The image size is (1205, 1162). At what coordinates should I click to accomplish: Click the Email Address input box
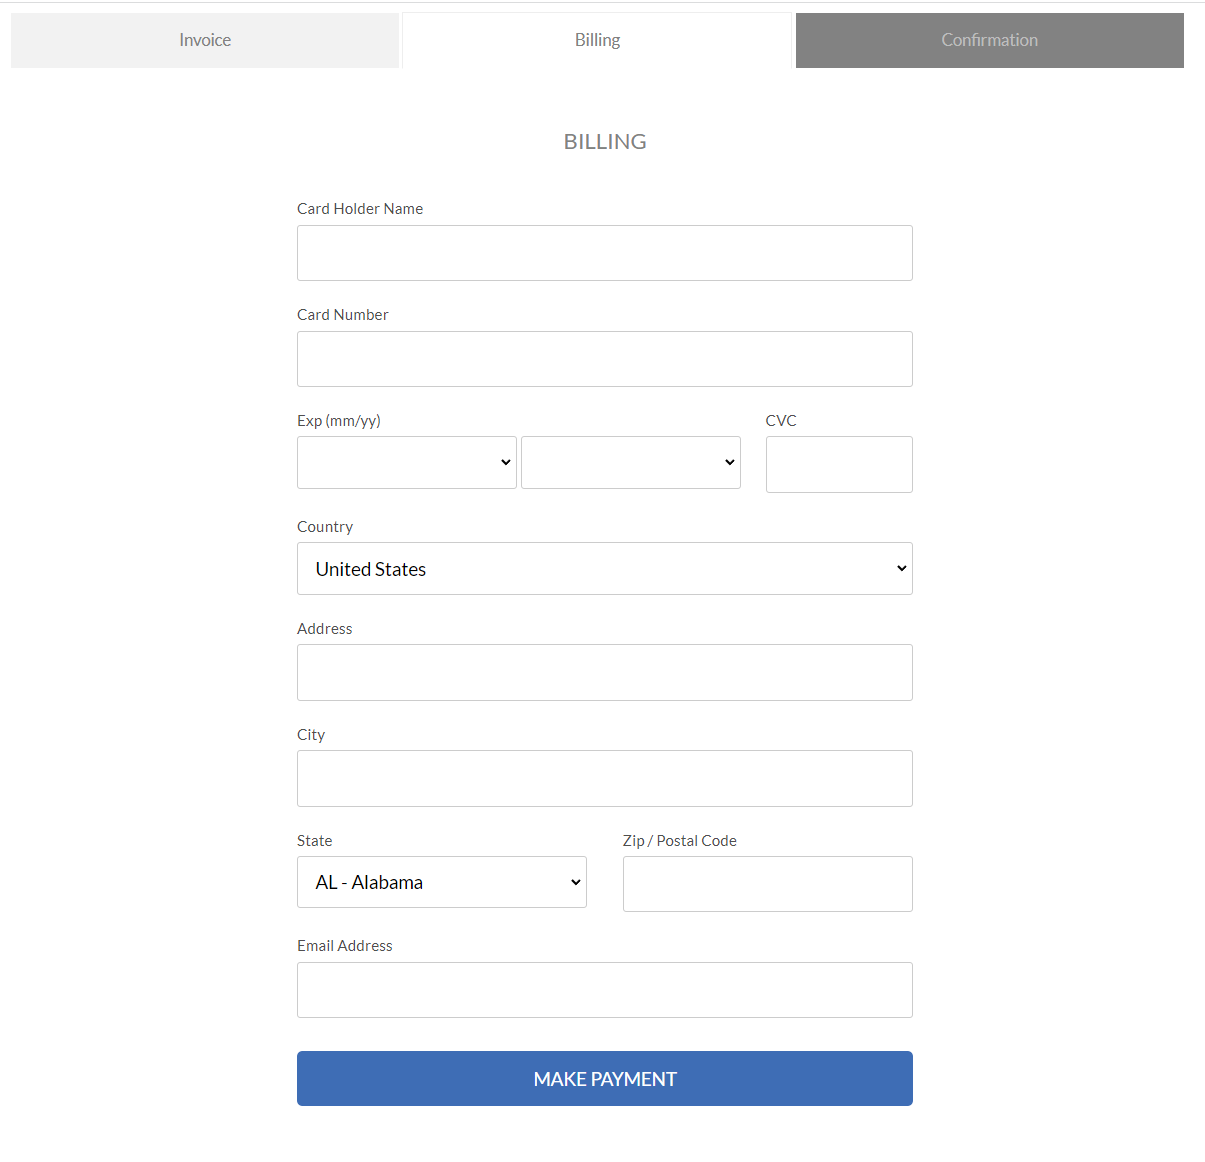coord(604,990)
